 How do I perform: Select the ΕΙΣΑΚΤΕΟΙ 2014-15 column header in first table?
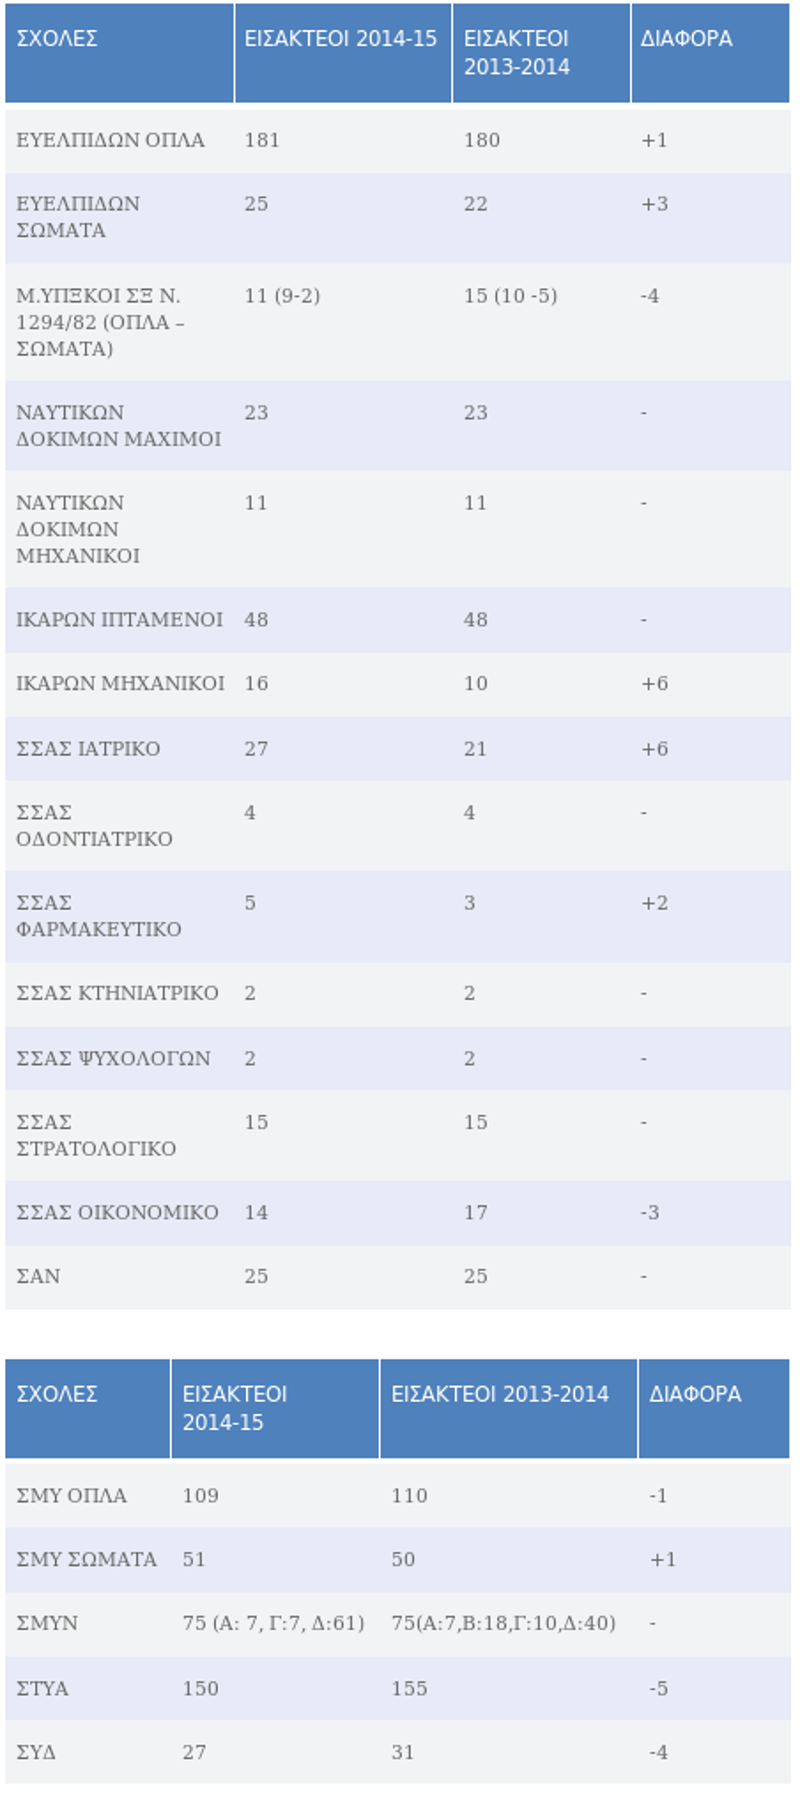[343, 53]
